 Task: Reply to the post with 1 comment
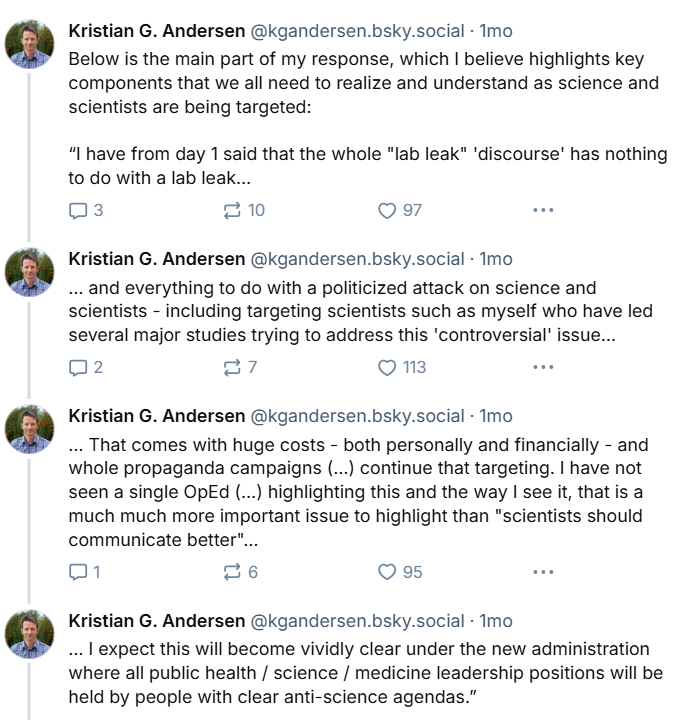pos(84,572)
